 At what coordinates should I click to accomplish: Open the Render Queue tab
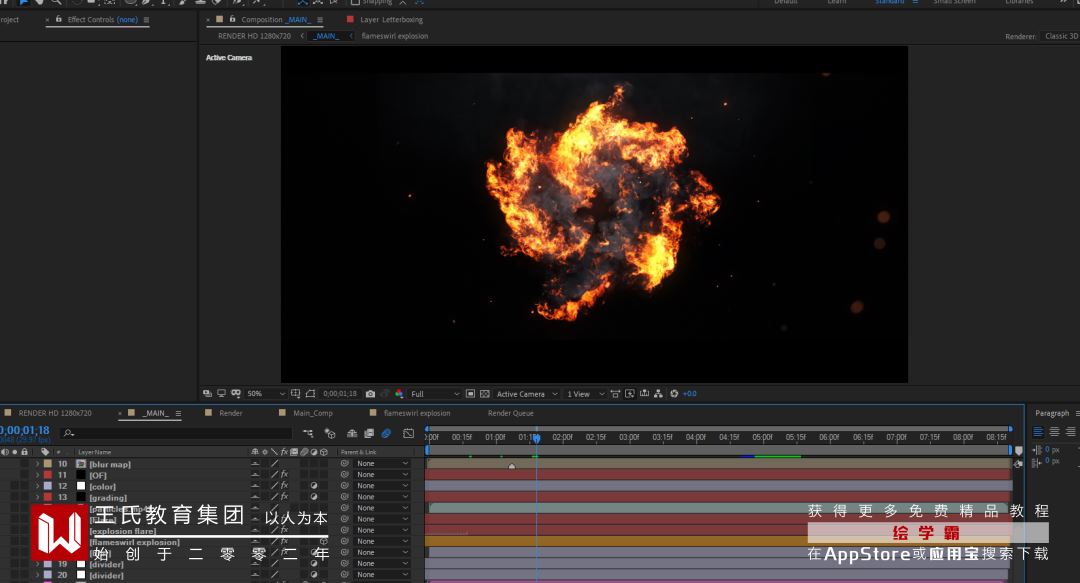pyautogui.click(x=510, y=413)
